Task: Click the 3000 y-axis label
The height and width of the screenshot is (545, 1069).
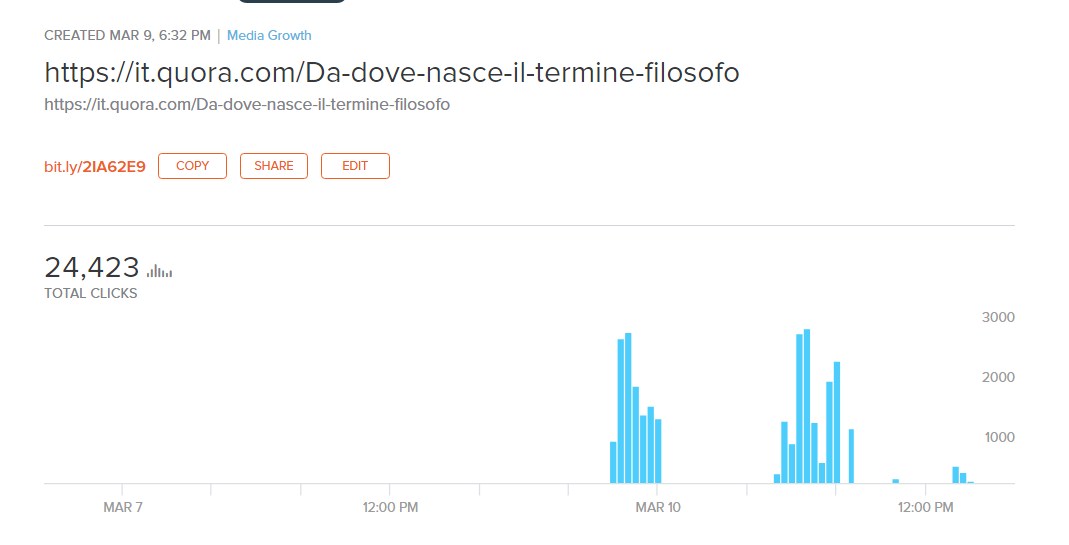Action: pyautogui.click(x=998, y=317)
